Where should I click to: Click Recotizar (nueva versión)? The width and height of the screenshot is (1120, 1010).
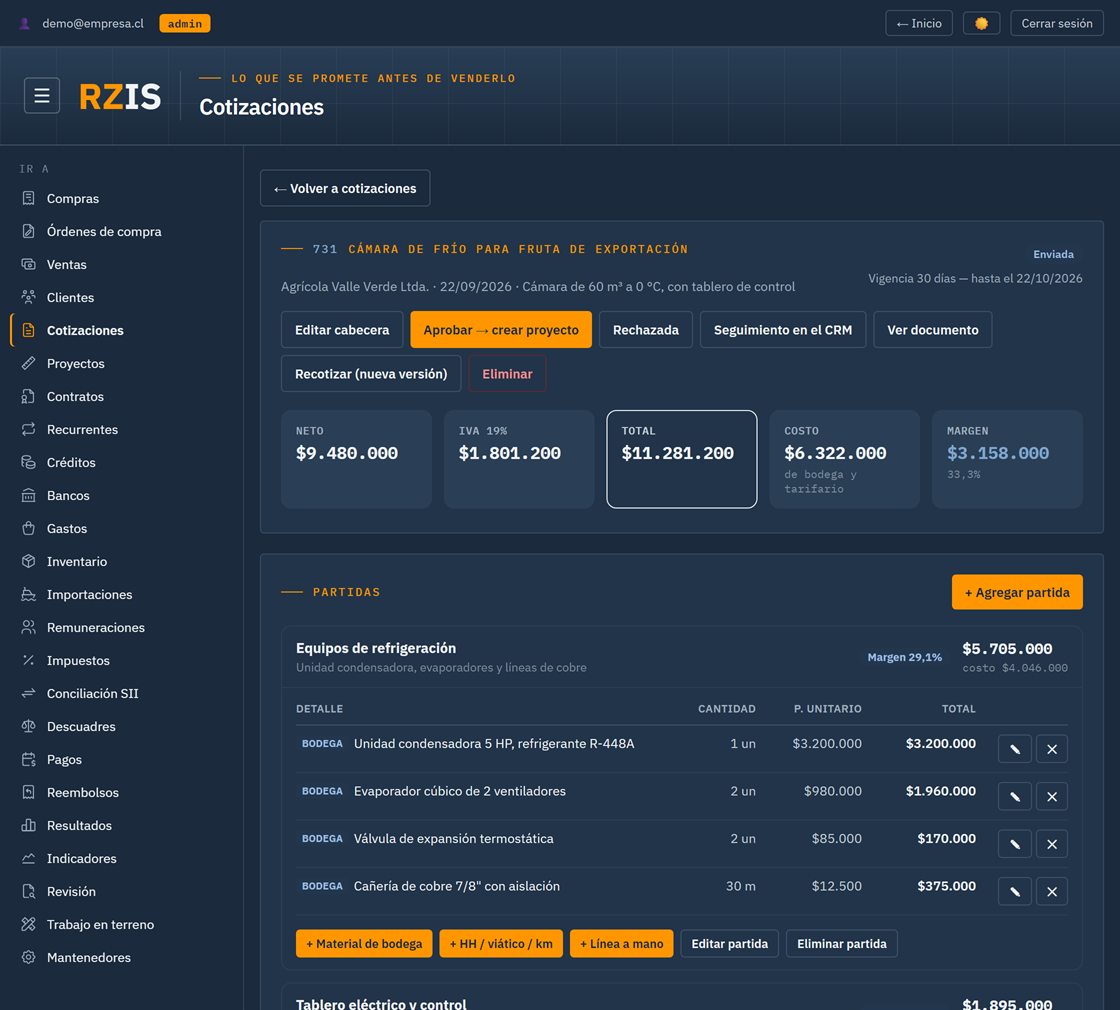click(371, 374)
